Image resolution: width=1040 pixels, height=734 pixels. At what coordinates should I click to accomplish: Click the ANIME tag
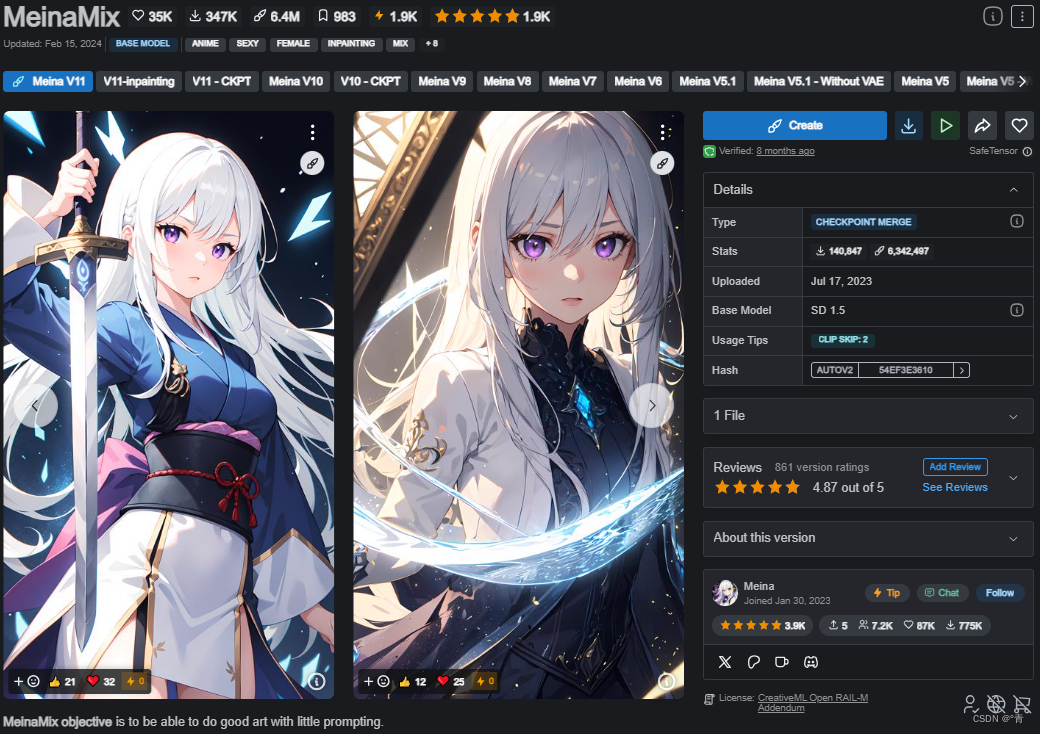[206, 44]
